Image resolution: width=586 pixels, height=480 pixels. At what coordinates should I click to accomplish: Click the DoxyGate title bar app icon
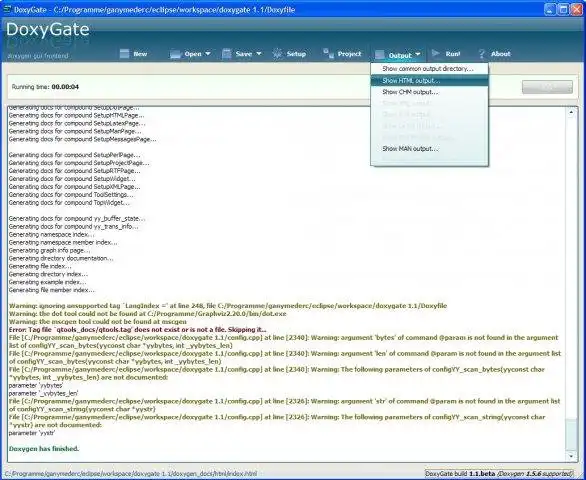pyautogui.click(x=7, y=9)
